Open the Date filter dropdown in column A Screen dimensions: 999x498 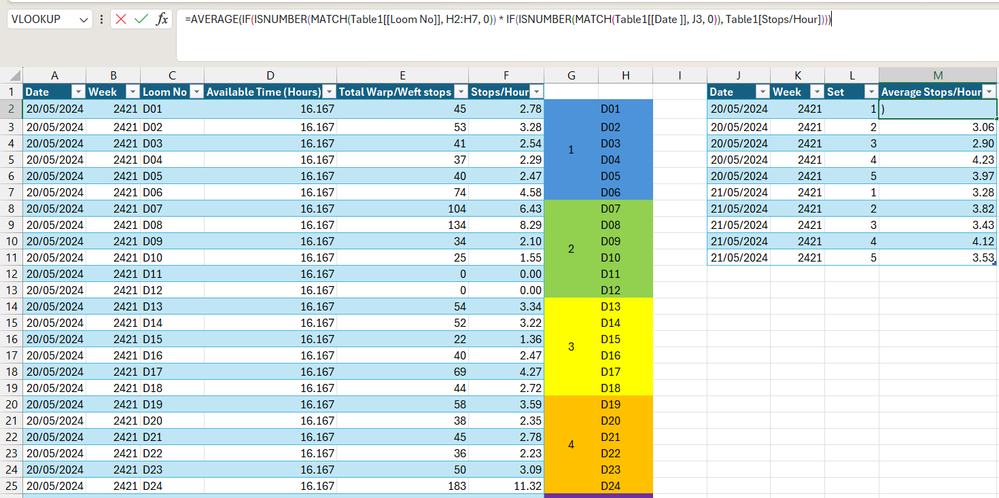[78, 92]
